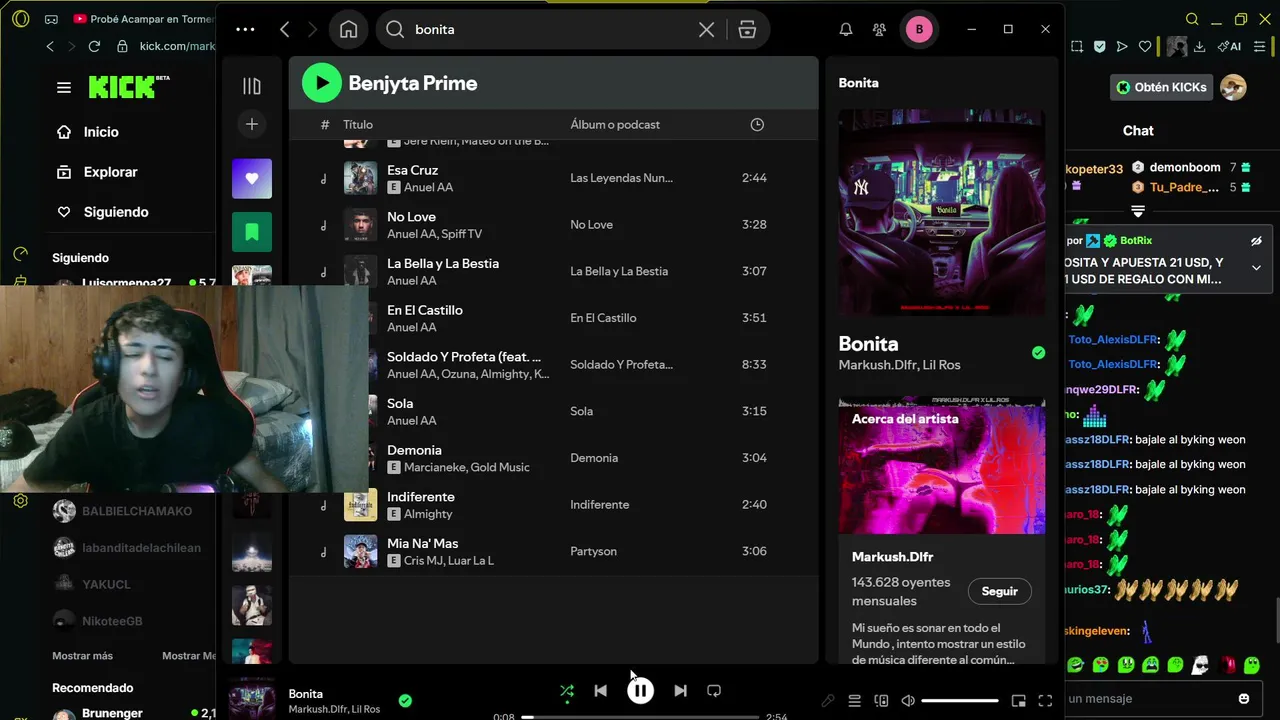Hide the pinned BotRix message

[1256, 241]
